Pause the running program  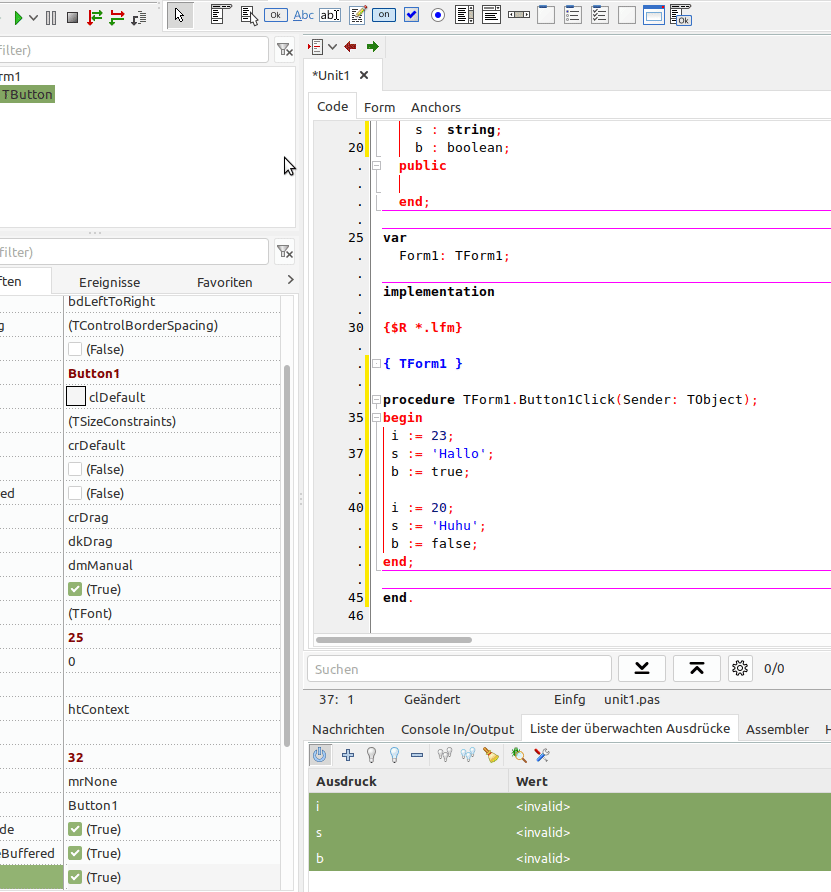[51, 18]
